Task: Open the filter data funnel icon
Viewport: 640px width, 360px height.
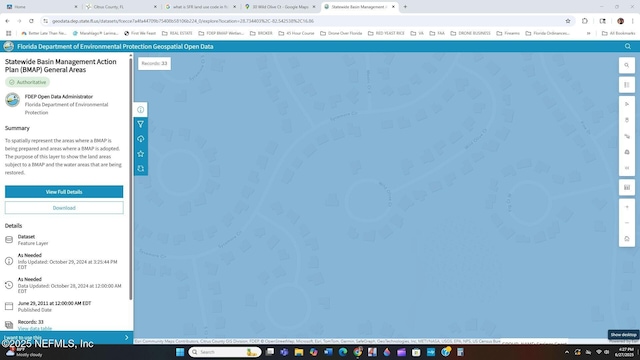Action: point(140,124)
